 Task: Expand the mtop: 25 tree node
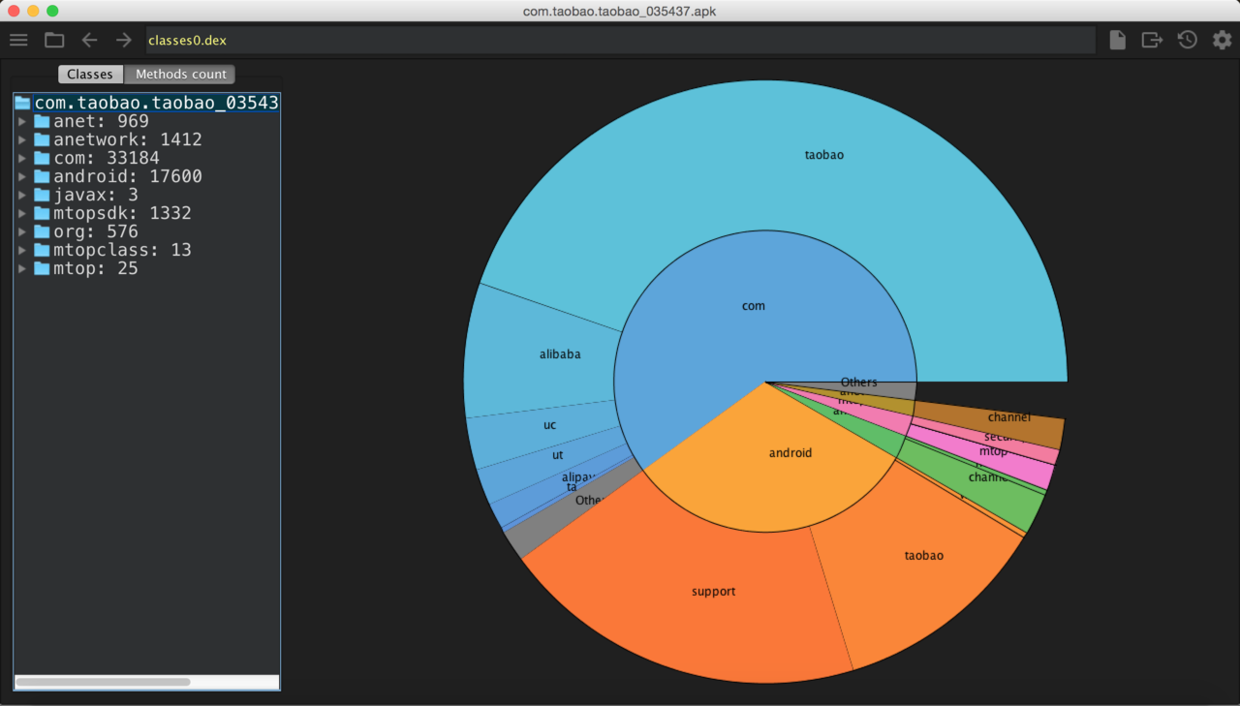[22, 268]
